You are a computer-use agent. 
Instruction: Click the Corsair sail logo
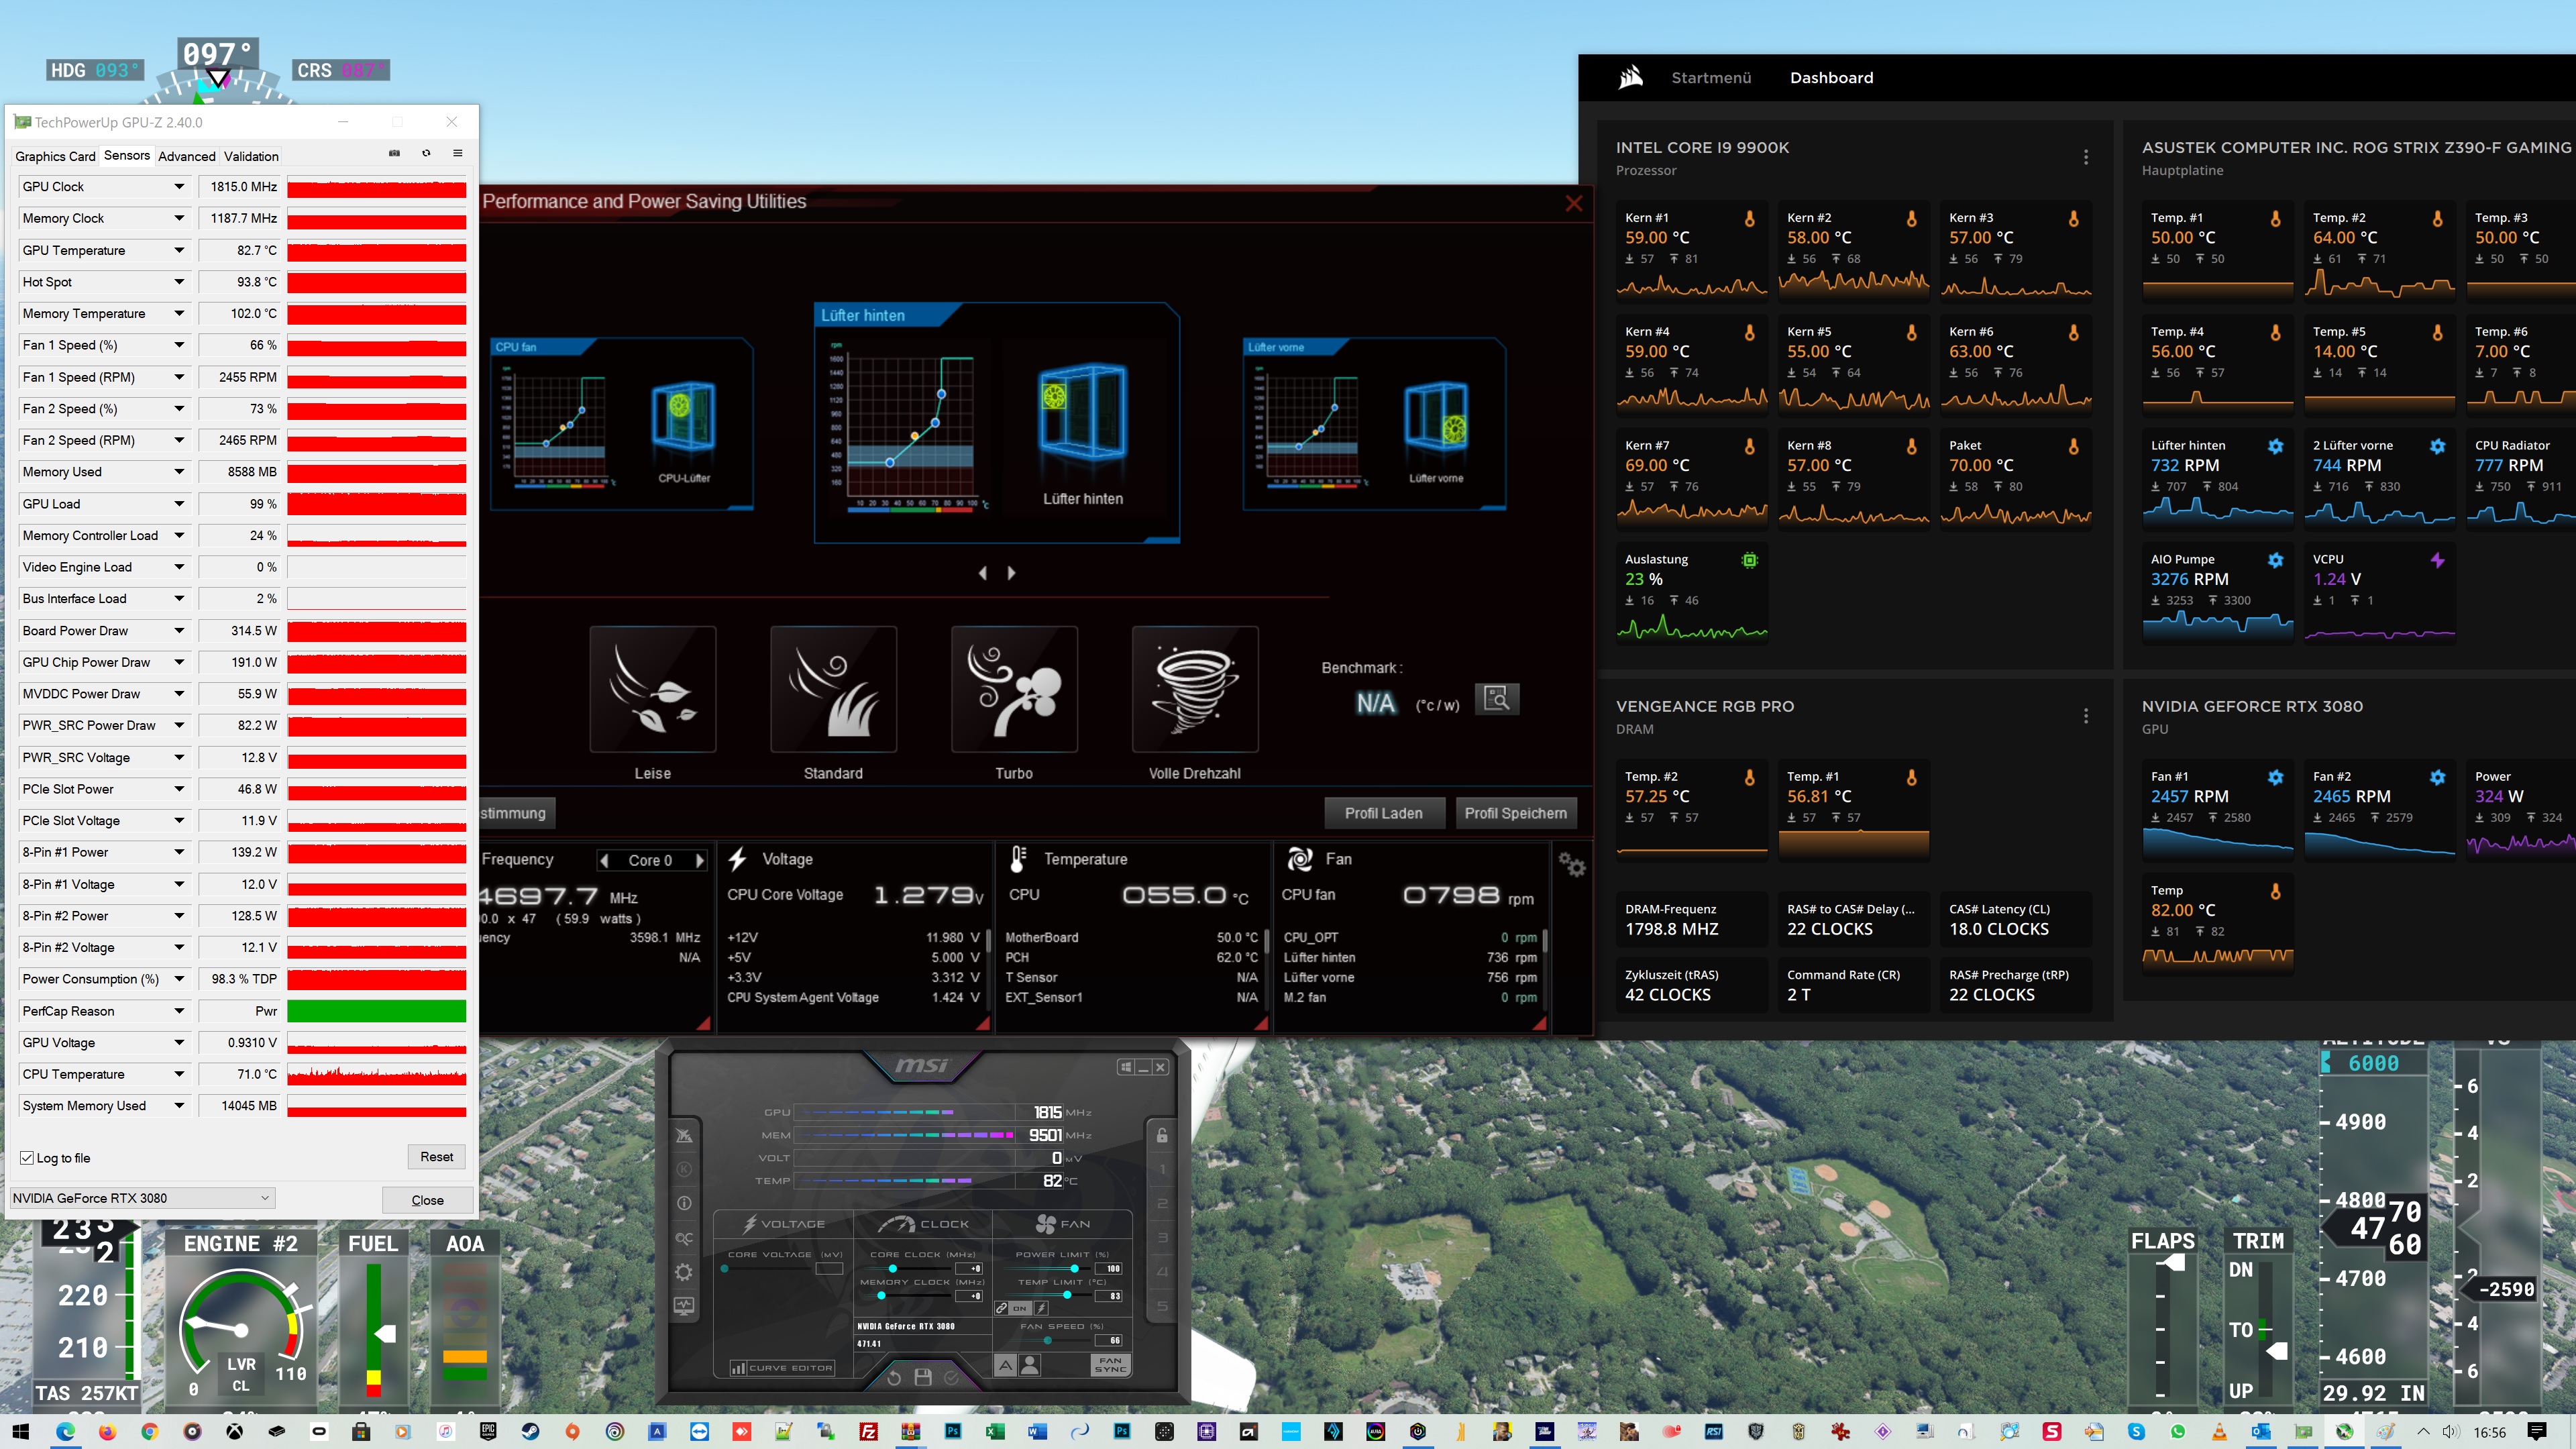pos(1630,77)
